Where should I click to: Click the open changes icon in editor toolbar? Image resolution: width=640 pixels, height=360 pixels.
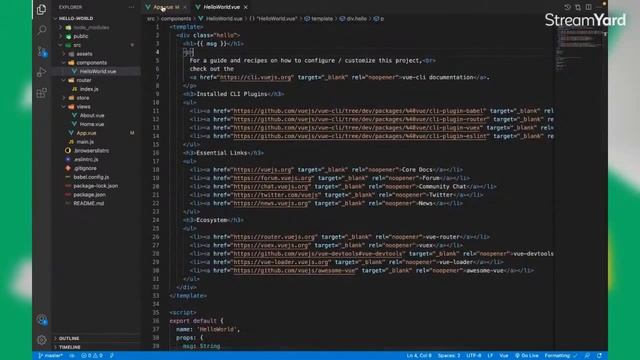[578, 7]
